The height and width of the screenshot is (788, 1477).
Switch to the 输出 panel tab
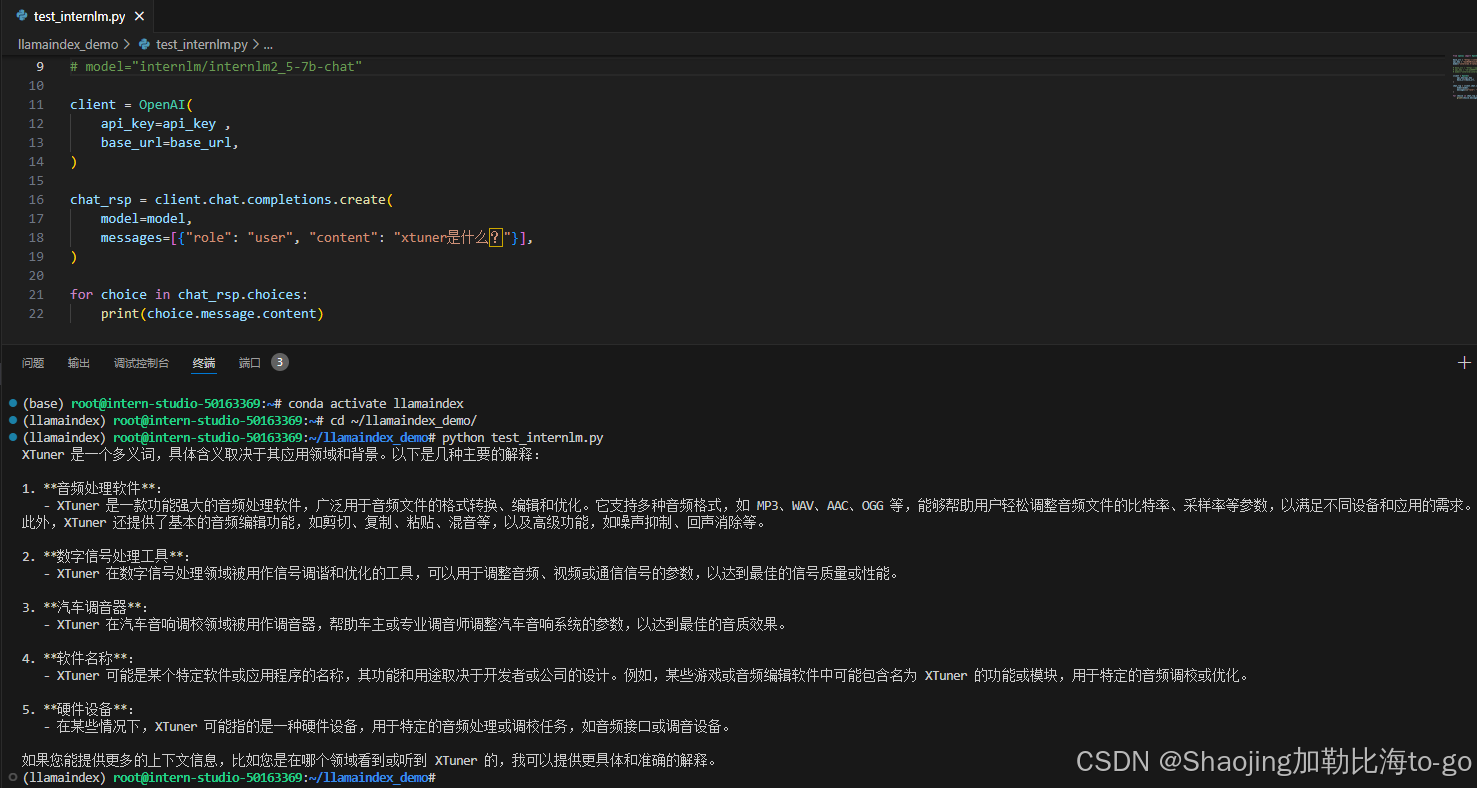[78, 362]
